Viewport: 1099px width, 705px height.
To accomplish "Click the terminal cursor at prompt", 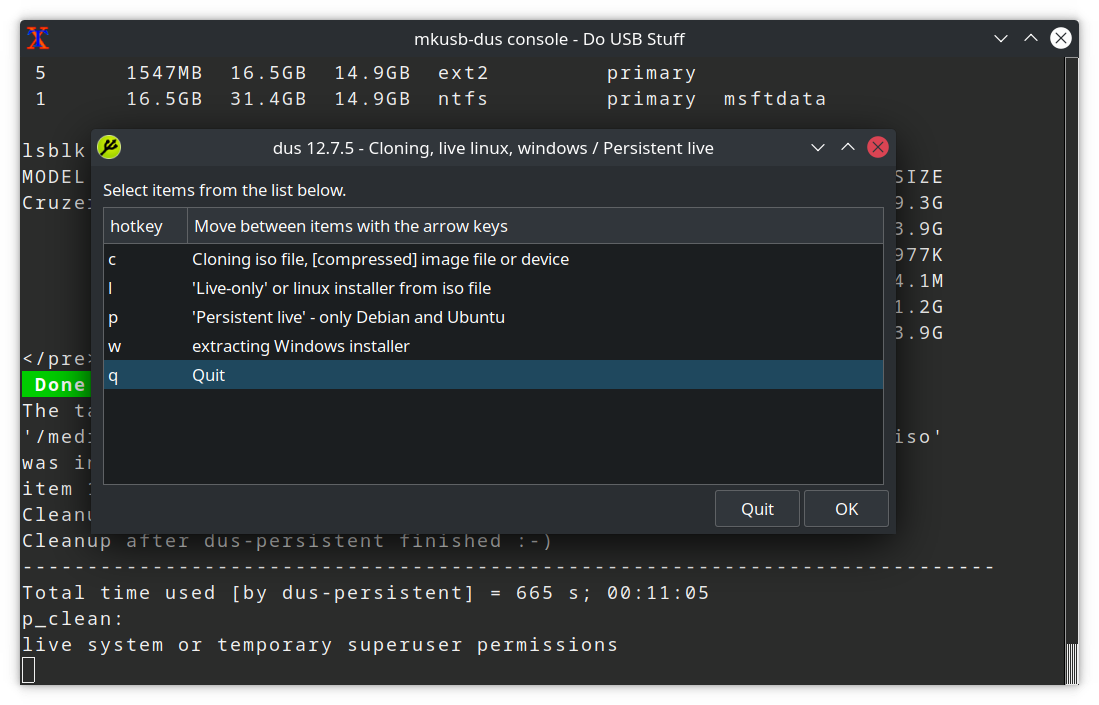I will click(x=29, y=670).
